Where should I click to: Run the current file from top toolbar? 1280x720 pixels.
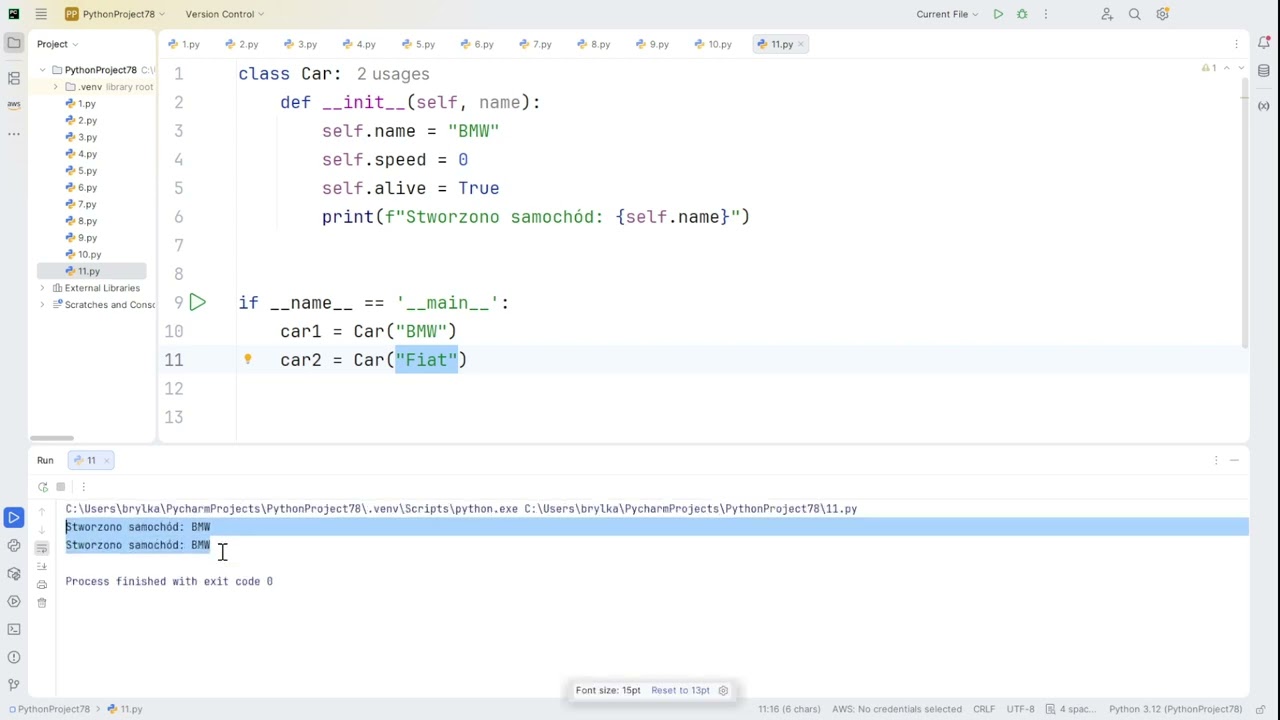click(998, 14)
